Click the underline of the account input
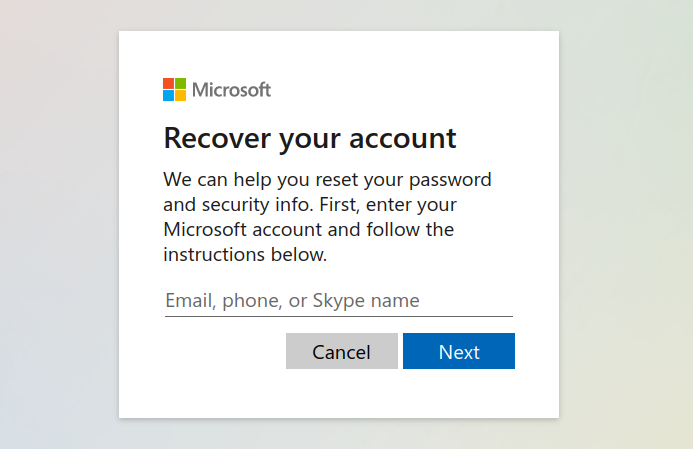This screenshot has width=693, height=449. (339, 316)
